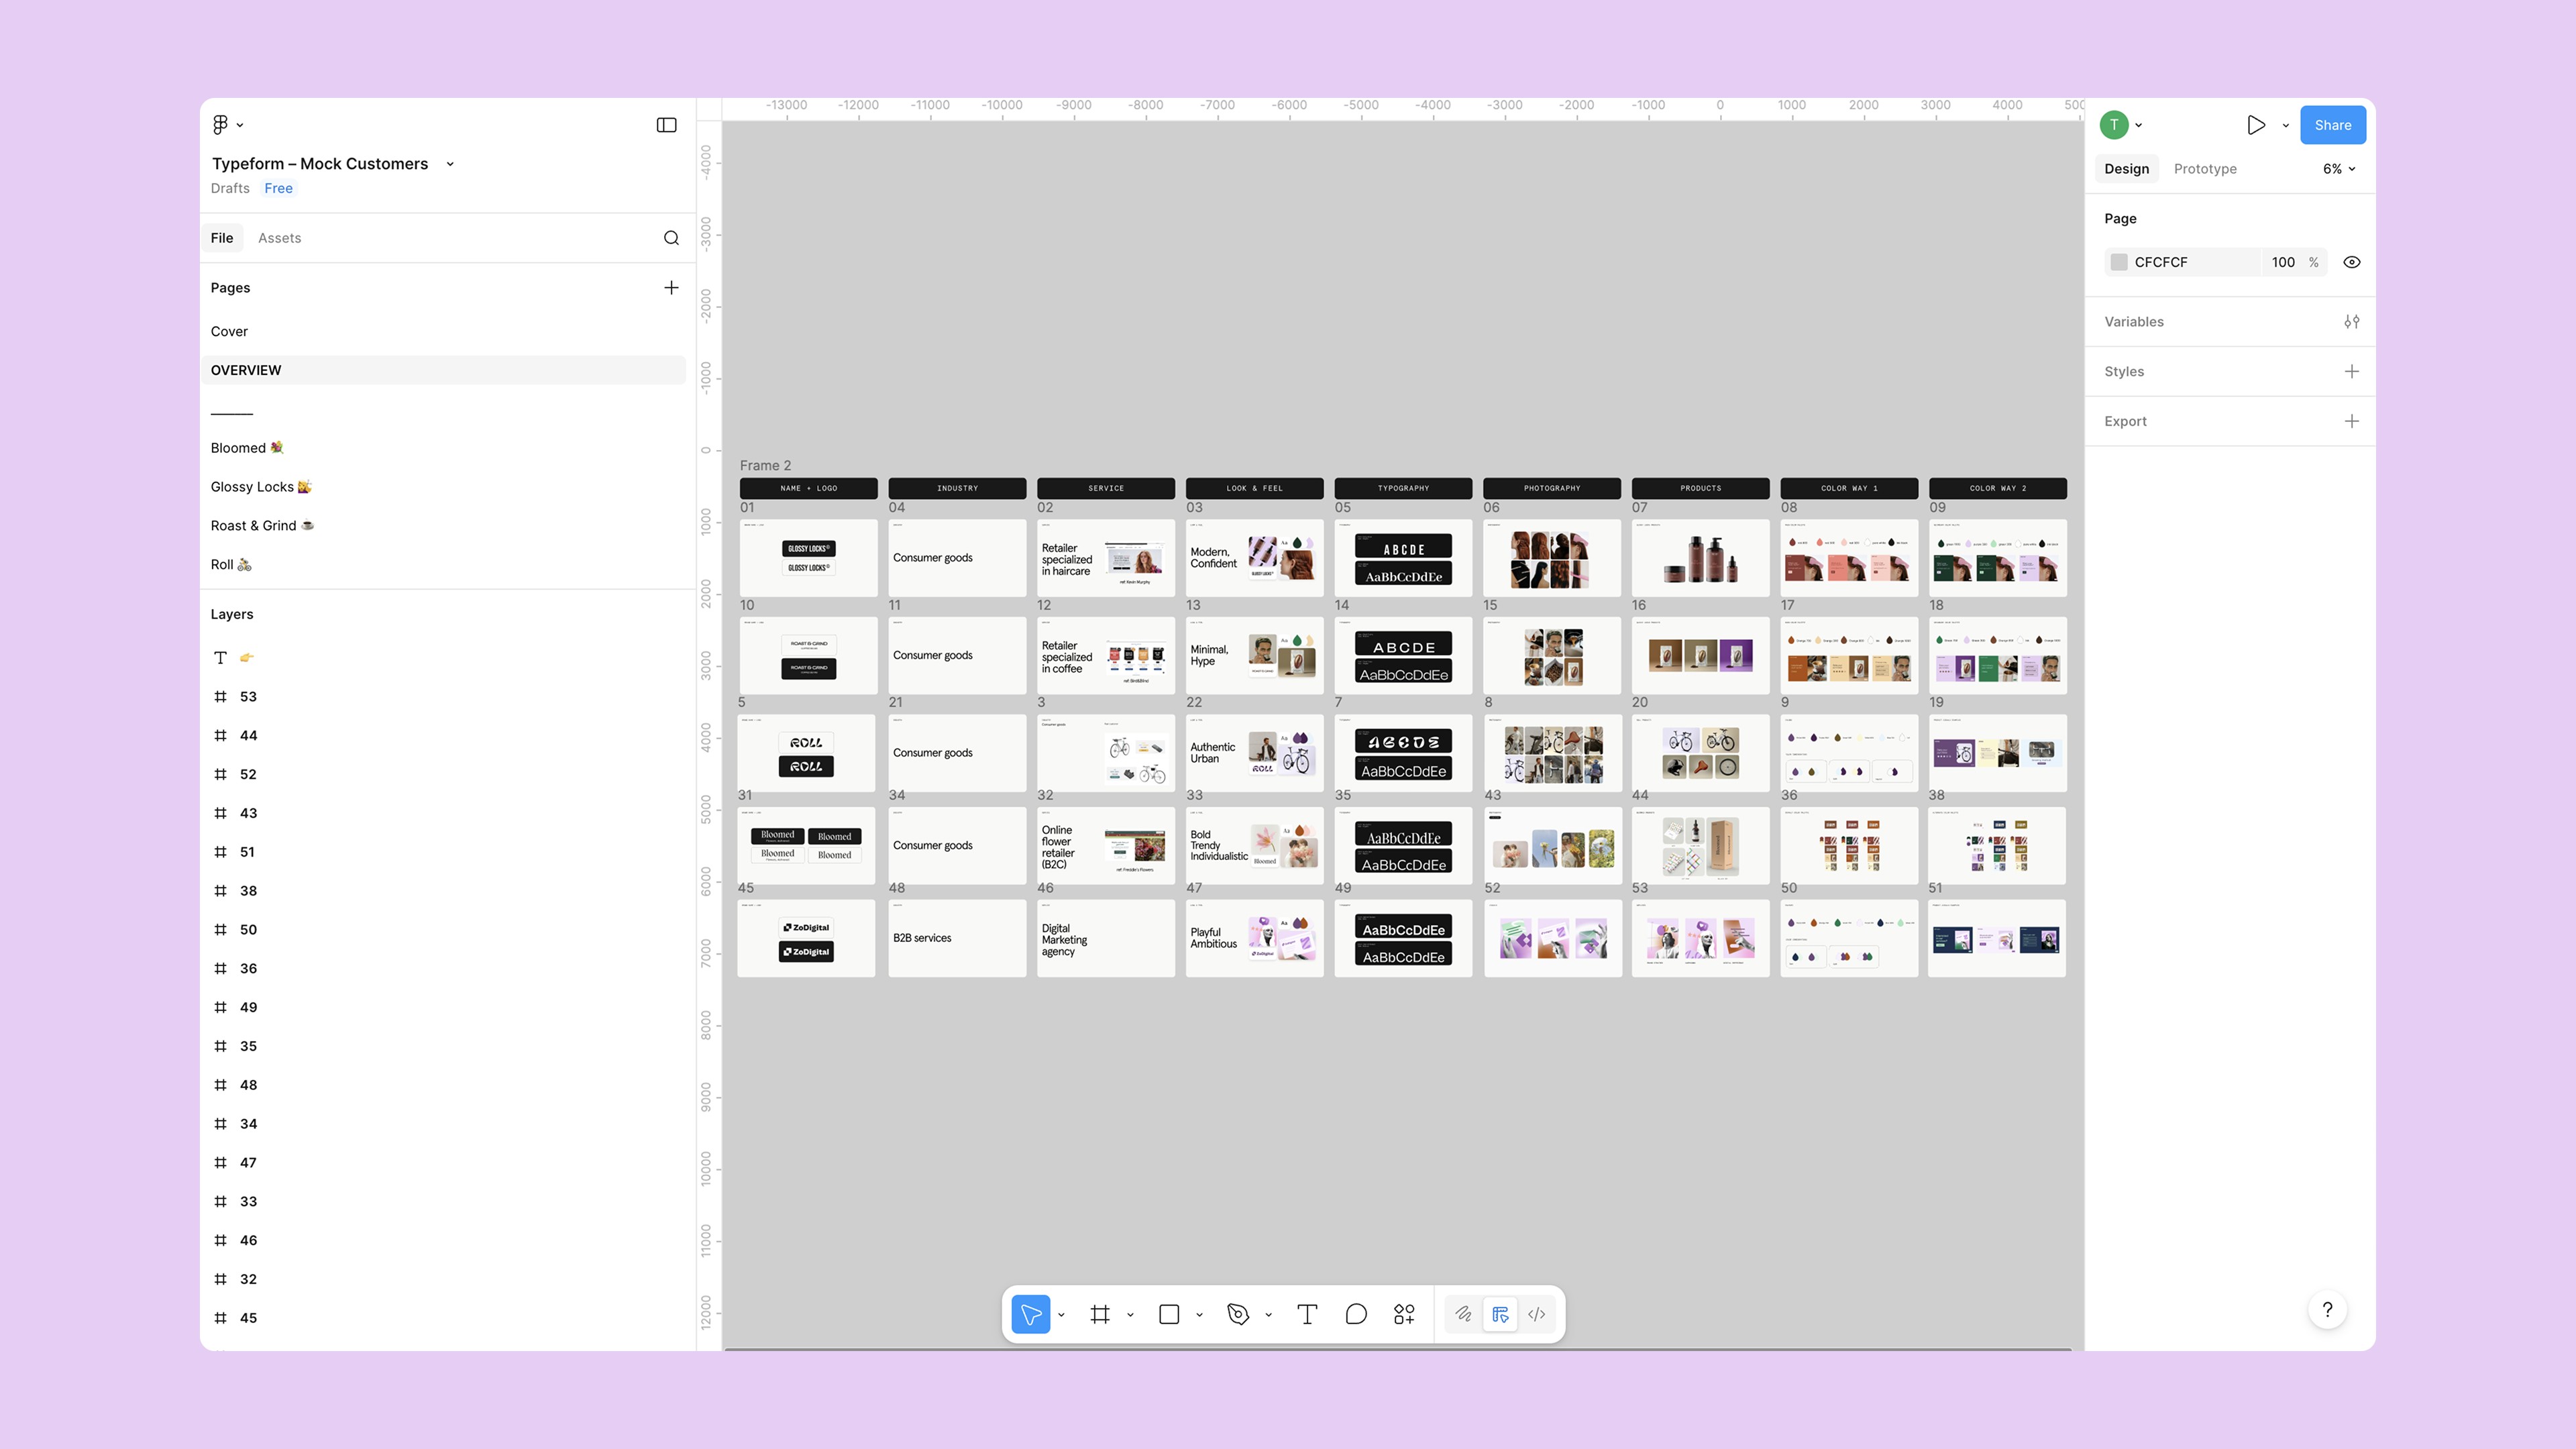The height and width of the screenshot is (1449, 2576).
Task: Open the Actions tool in the toolbar
Action: pos(1404,1314)
